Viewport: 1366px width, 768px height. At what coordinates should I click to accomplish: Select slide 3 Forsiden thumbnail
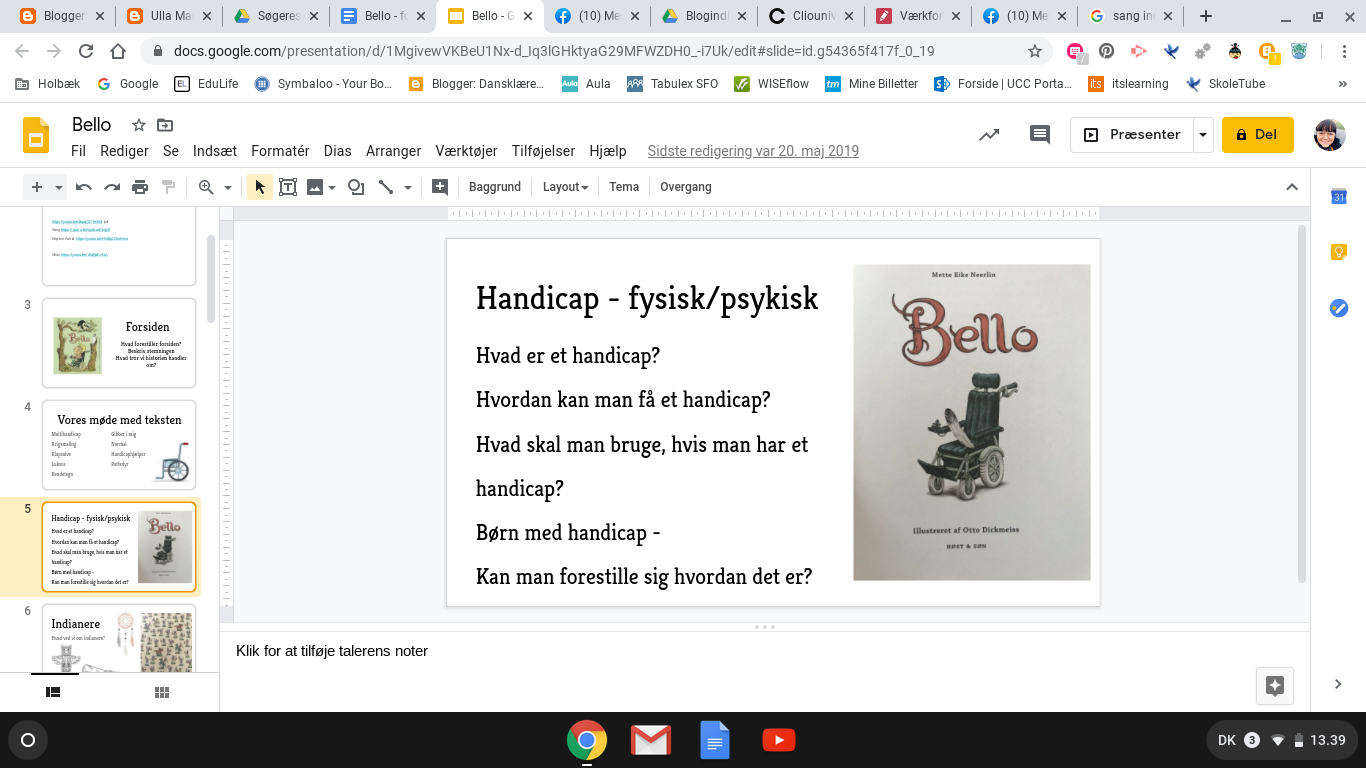pos(119,343)
